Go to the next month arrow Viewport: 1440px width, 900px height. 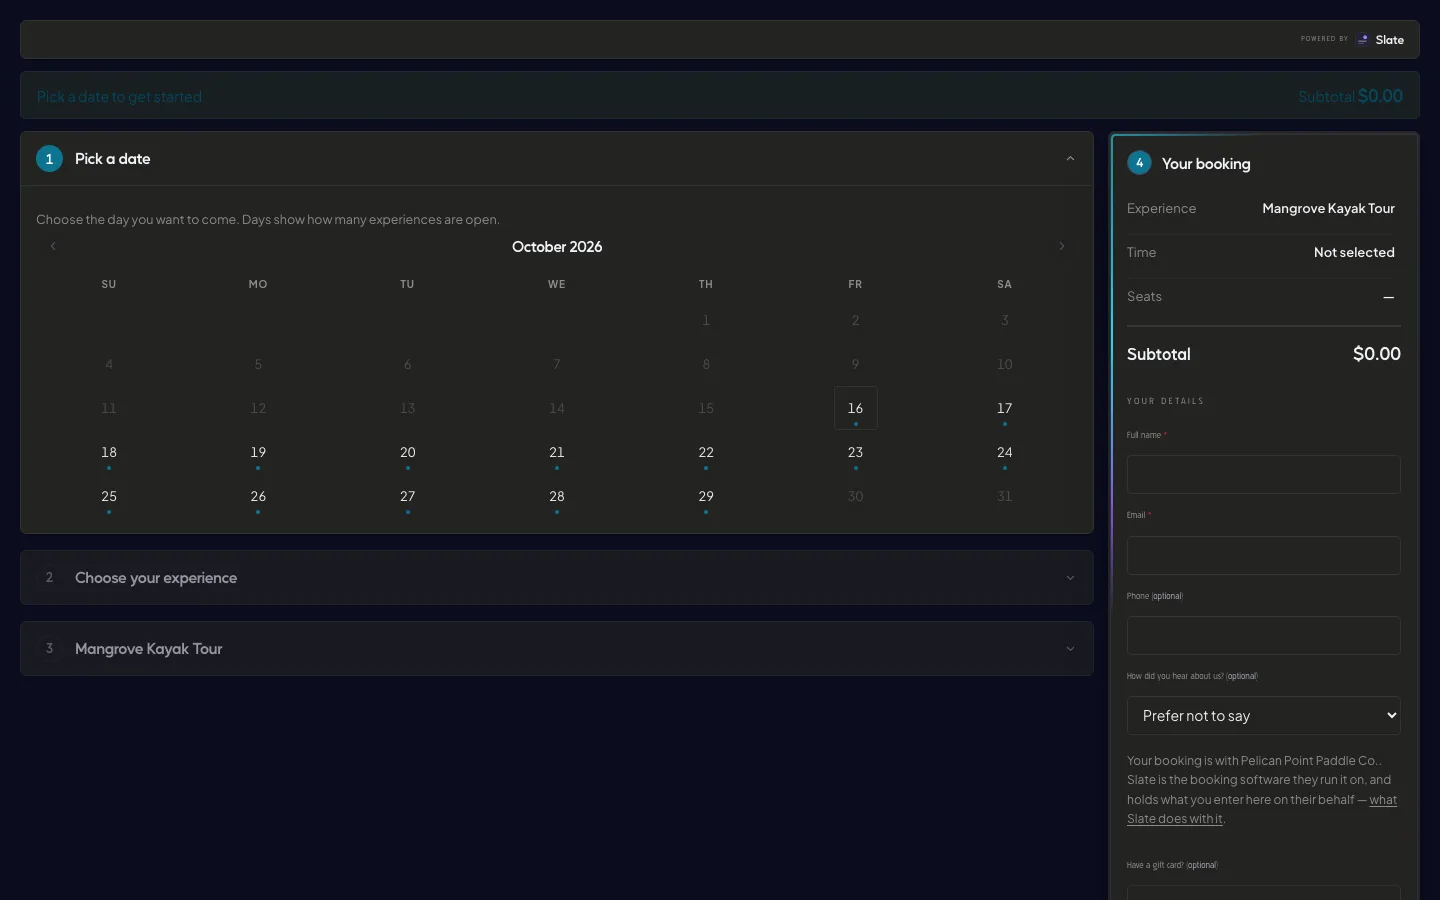pyautogui.click(x=1062, y=246)
